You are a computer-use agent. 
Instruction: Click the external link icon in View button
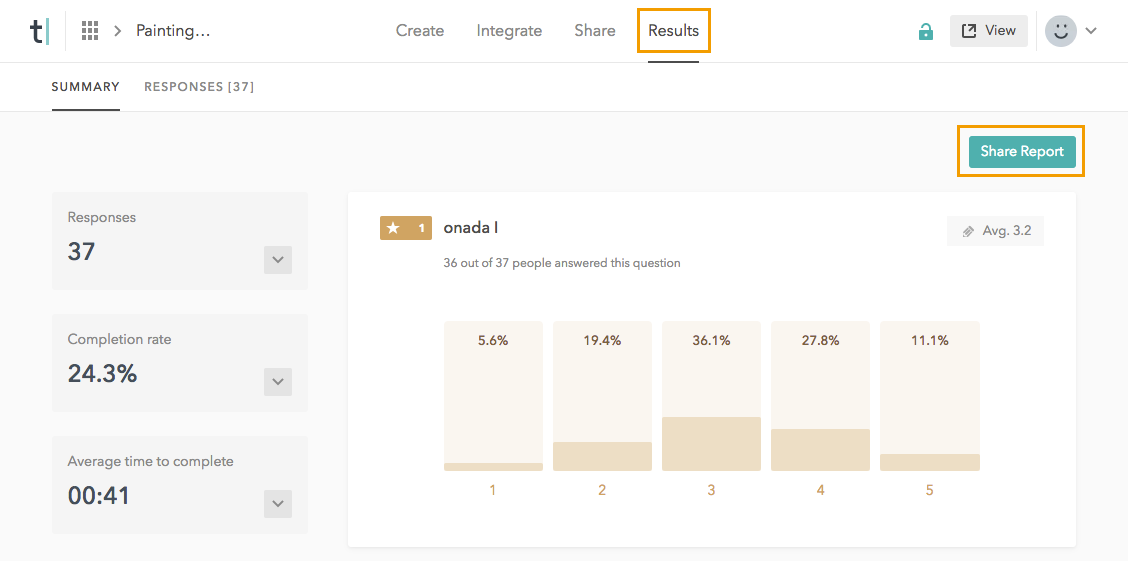pos(970,31)
